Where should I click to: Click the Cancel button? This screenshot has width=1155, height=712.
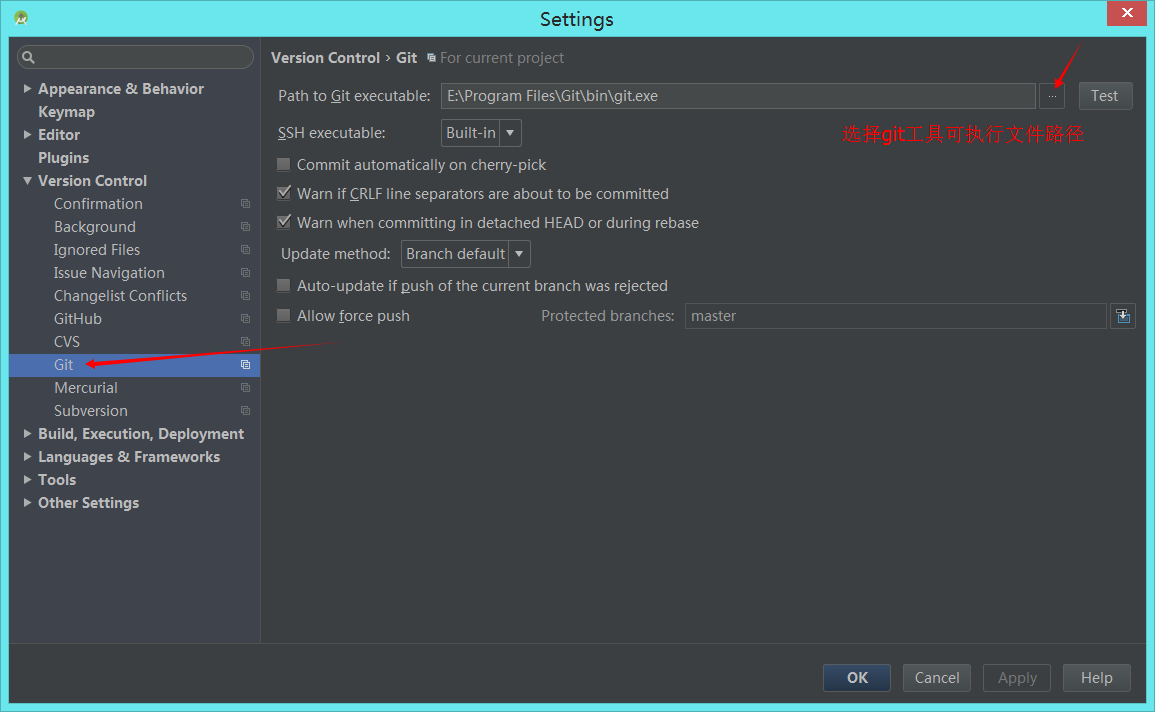click(936, 677)
